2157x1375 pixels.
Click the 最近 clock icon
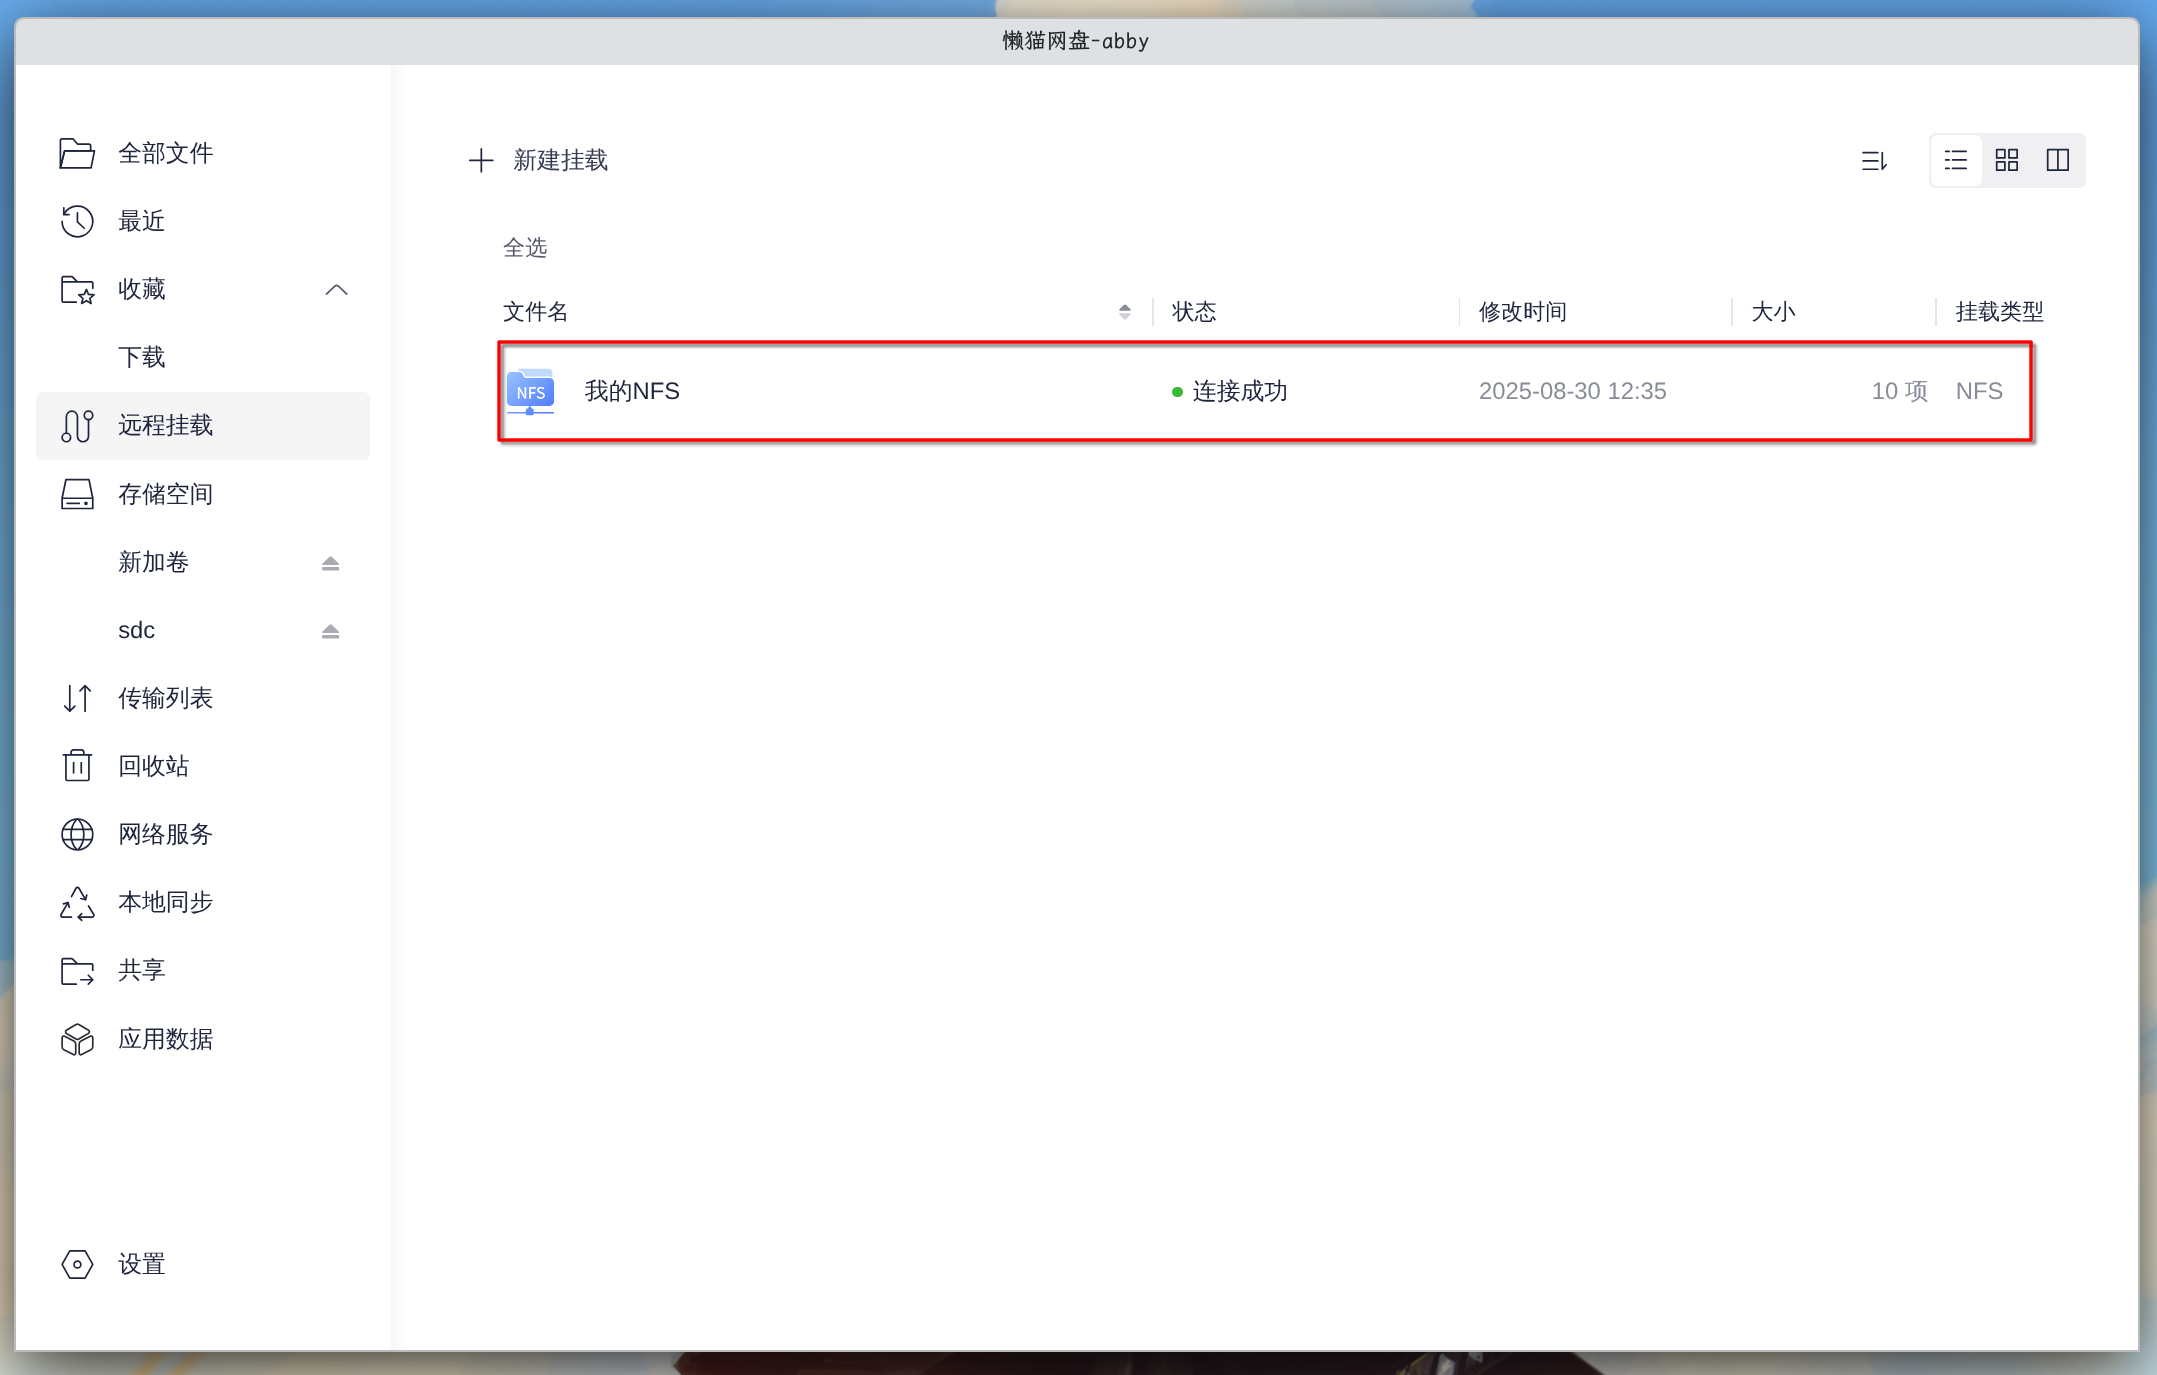(77, 221)
